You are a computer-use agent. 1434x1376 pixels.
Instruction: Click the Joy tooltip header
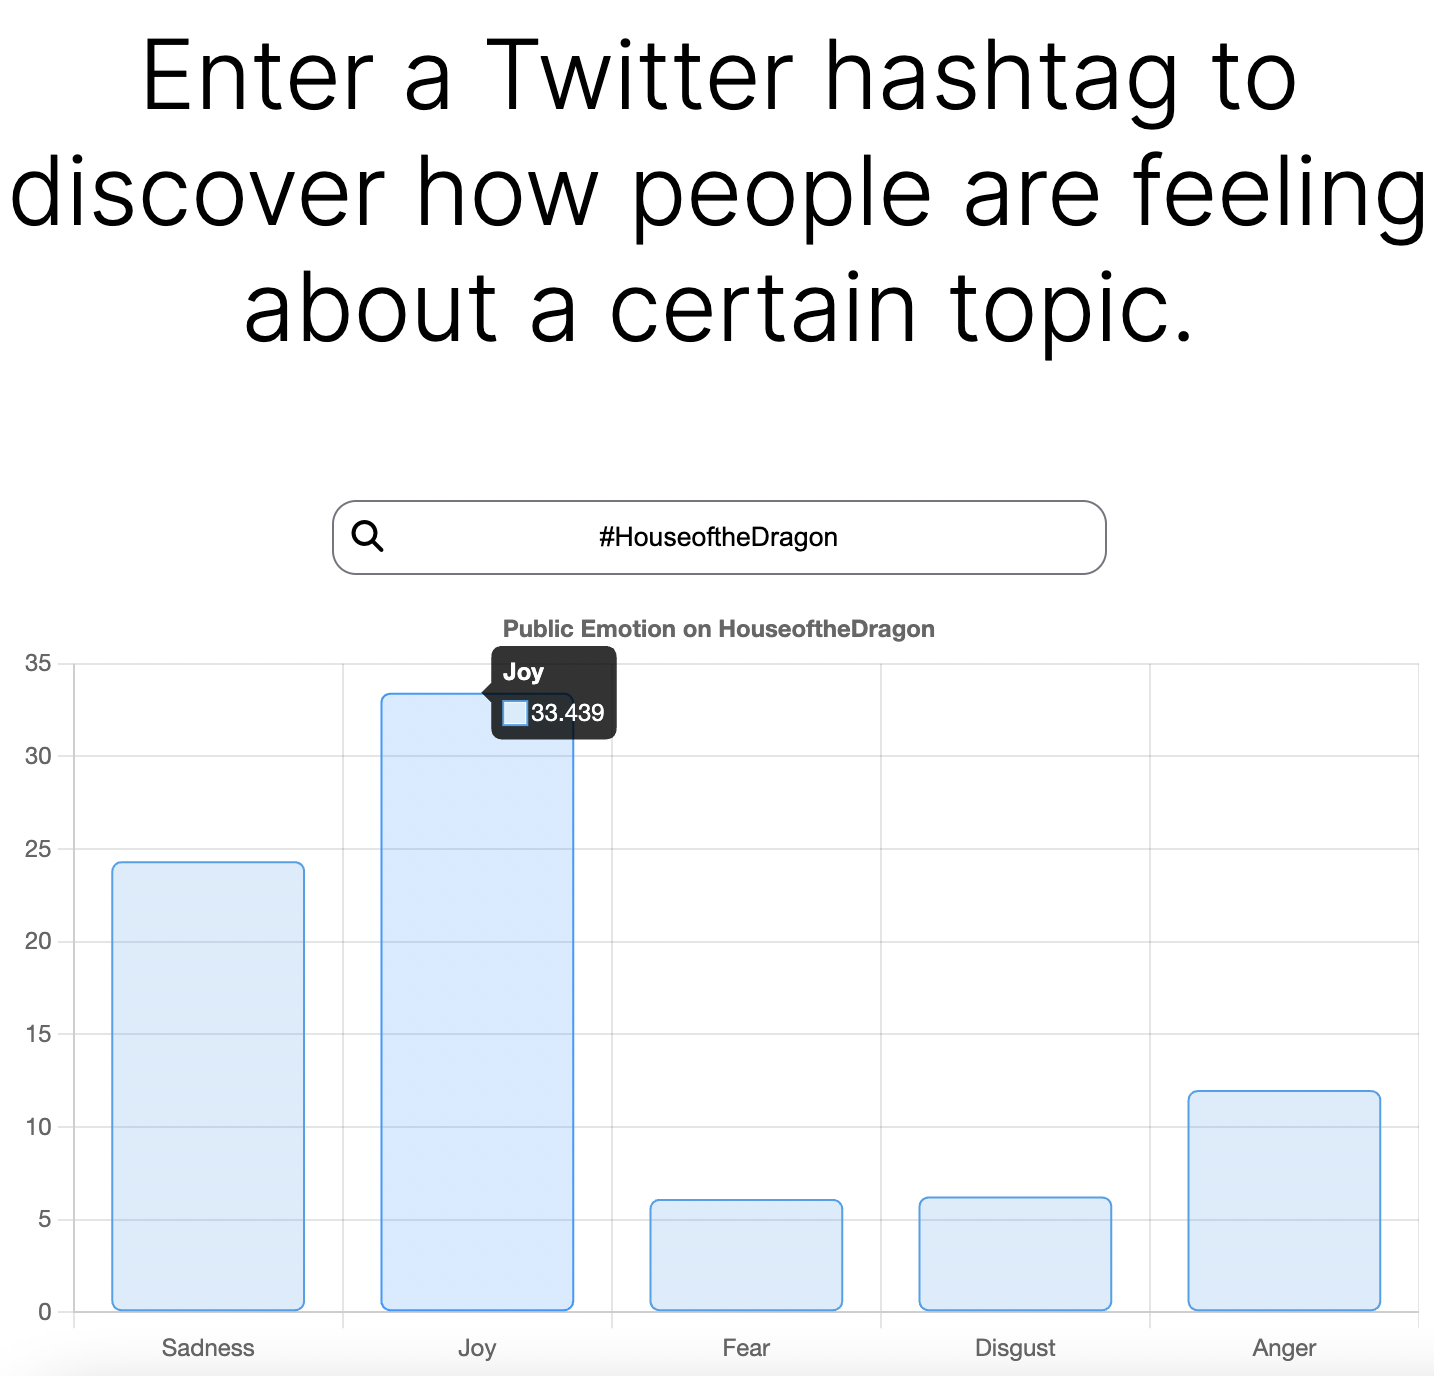pos(525,672)
